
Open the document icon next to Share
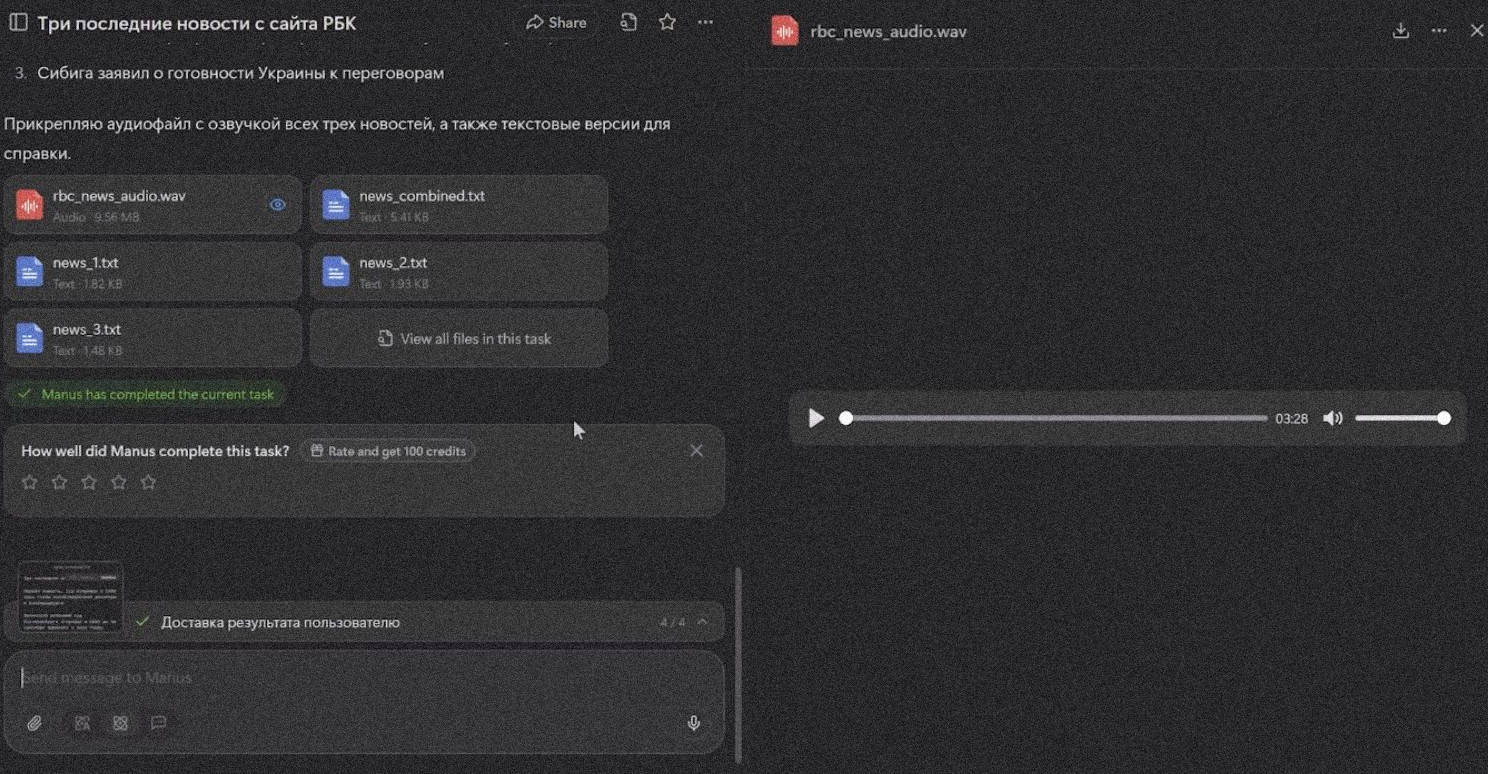[x=628, y=22]
